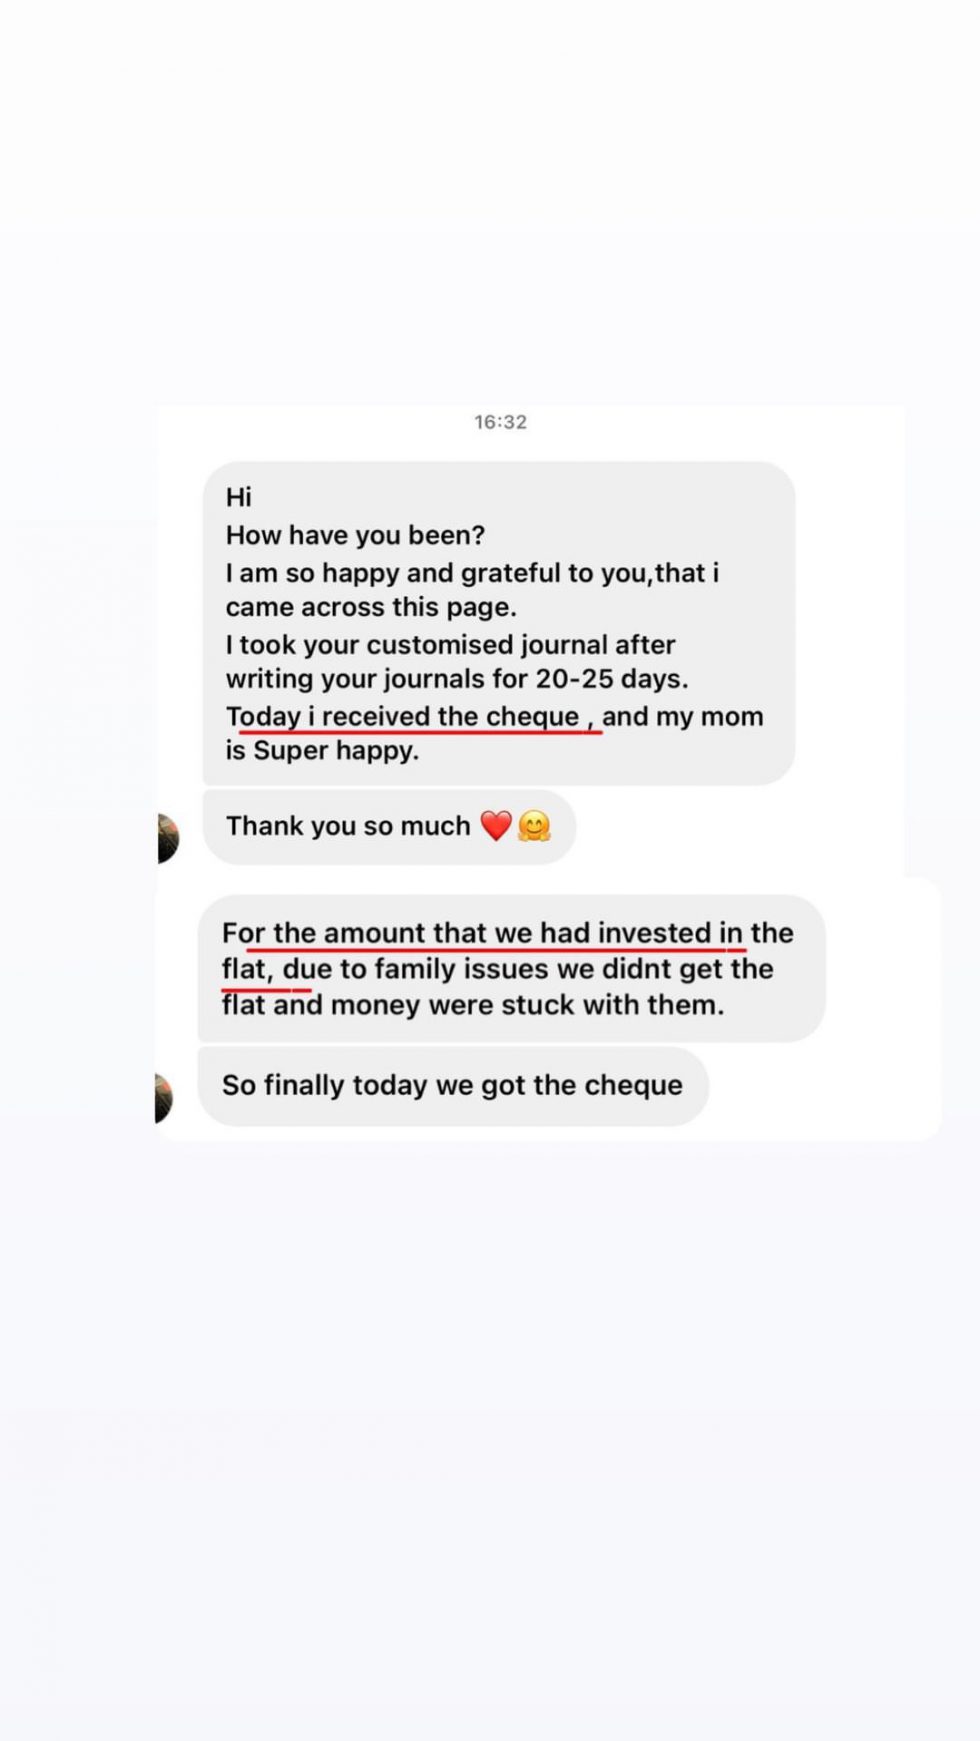Click the red heart emoji
The height and width of the screenshot is (1741, 980).
click(496, 826)
